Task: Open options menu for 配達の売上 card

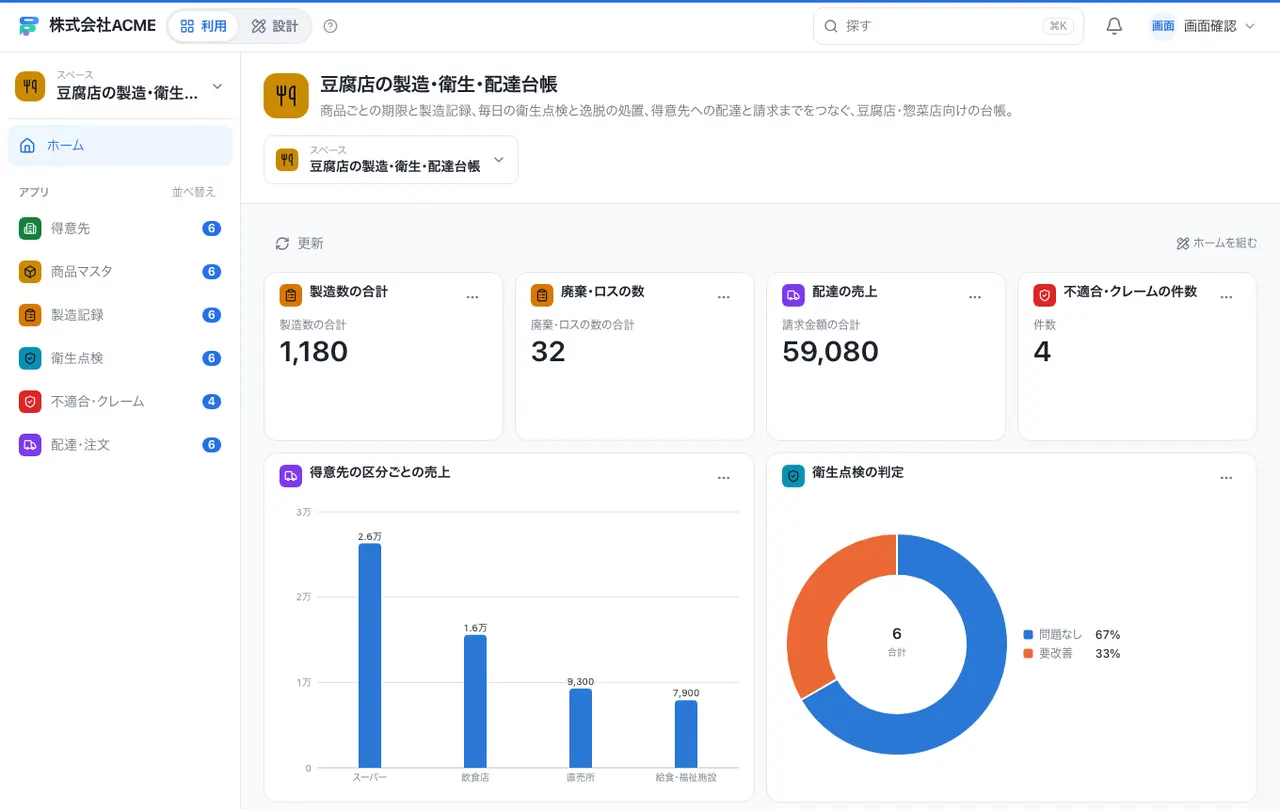Action: [975, 296]
